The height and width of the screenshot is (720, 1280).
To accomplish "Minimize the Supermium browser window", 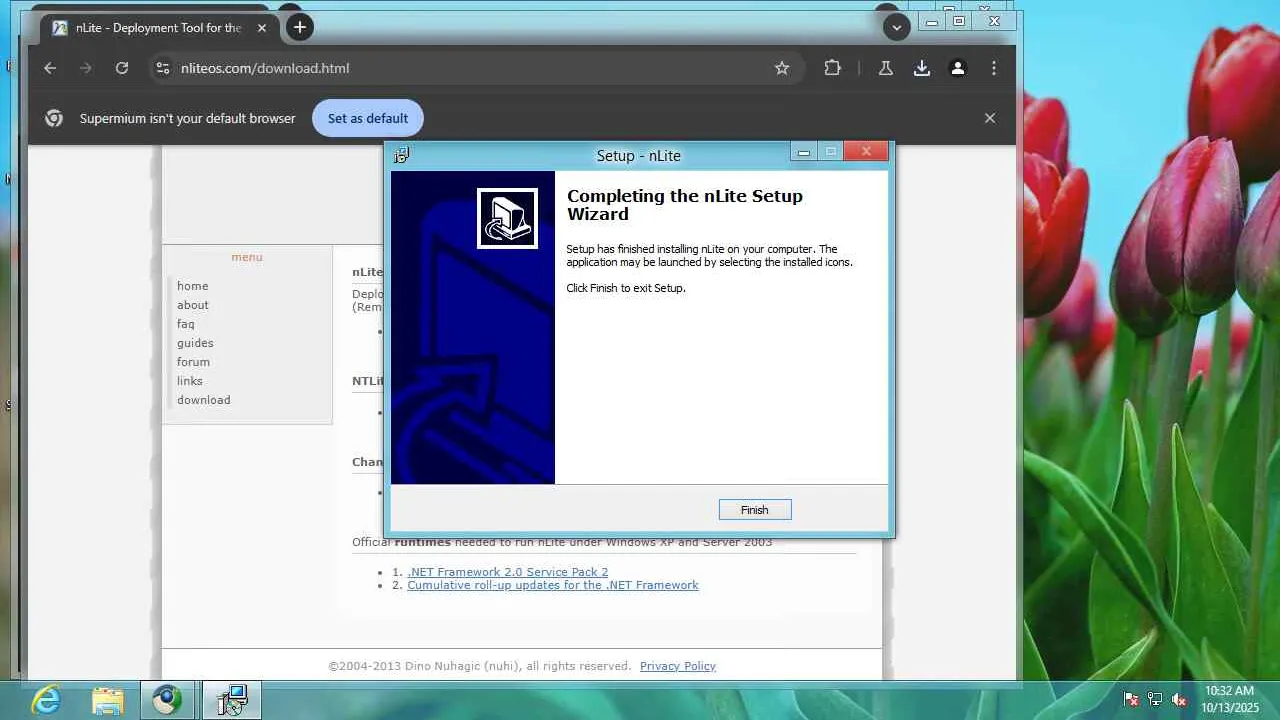I will (932, 21).
